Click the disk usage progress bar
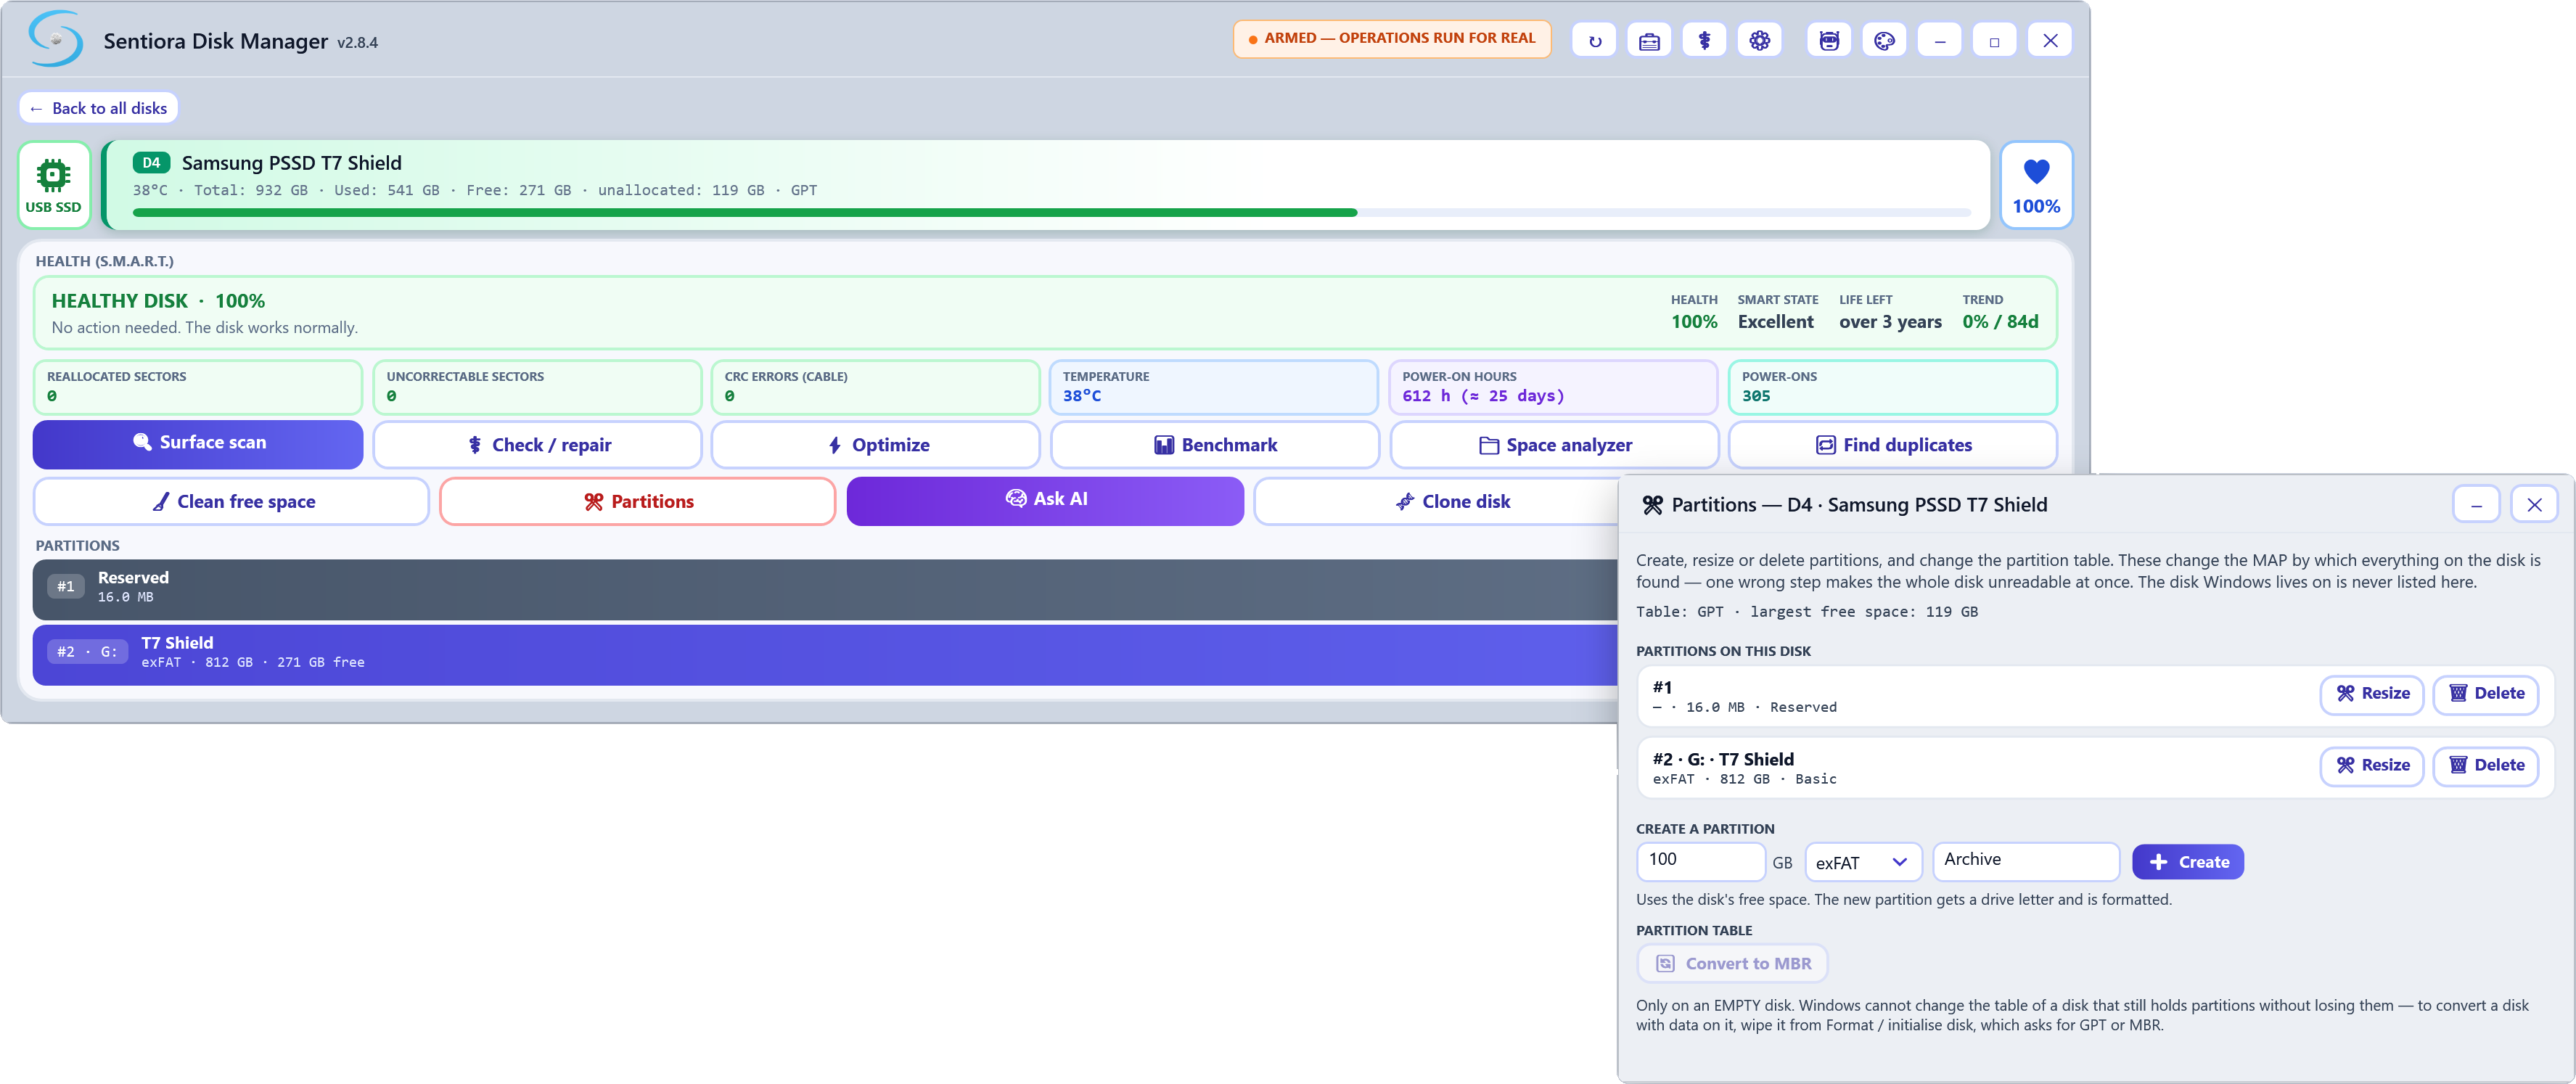The width and height of the screenshot is (2576, 1084). 1051,212
